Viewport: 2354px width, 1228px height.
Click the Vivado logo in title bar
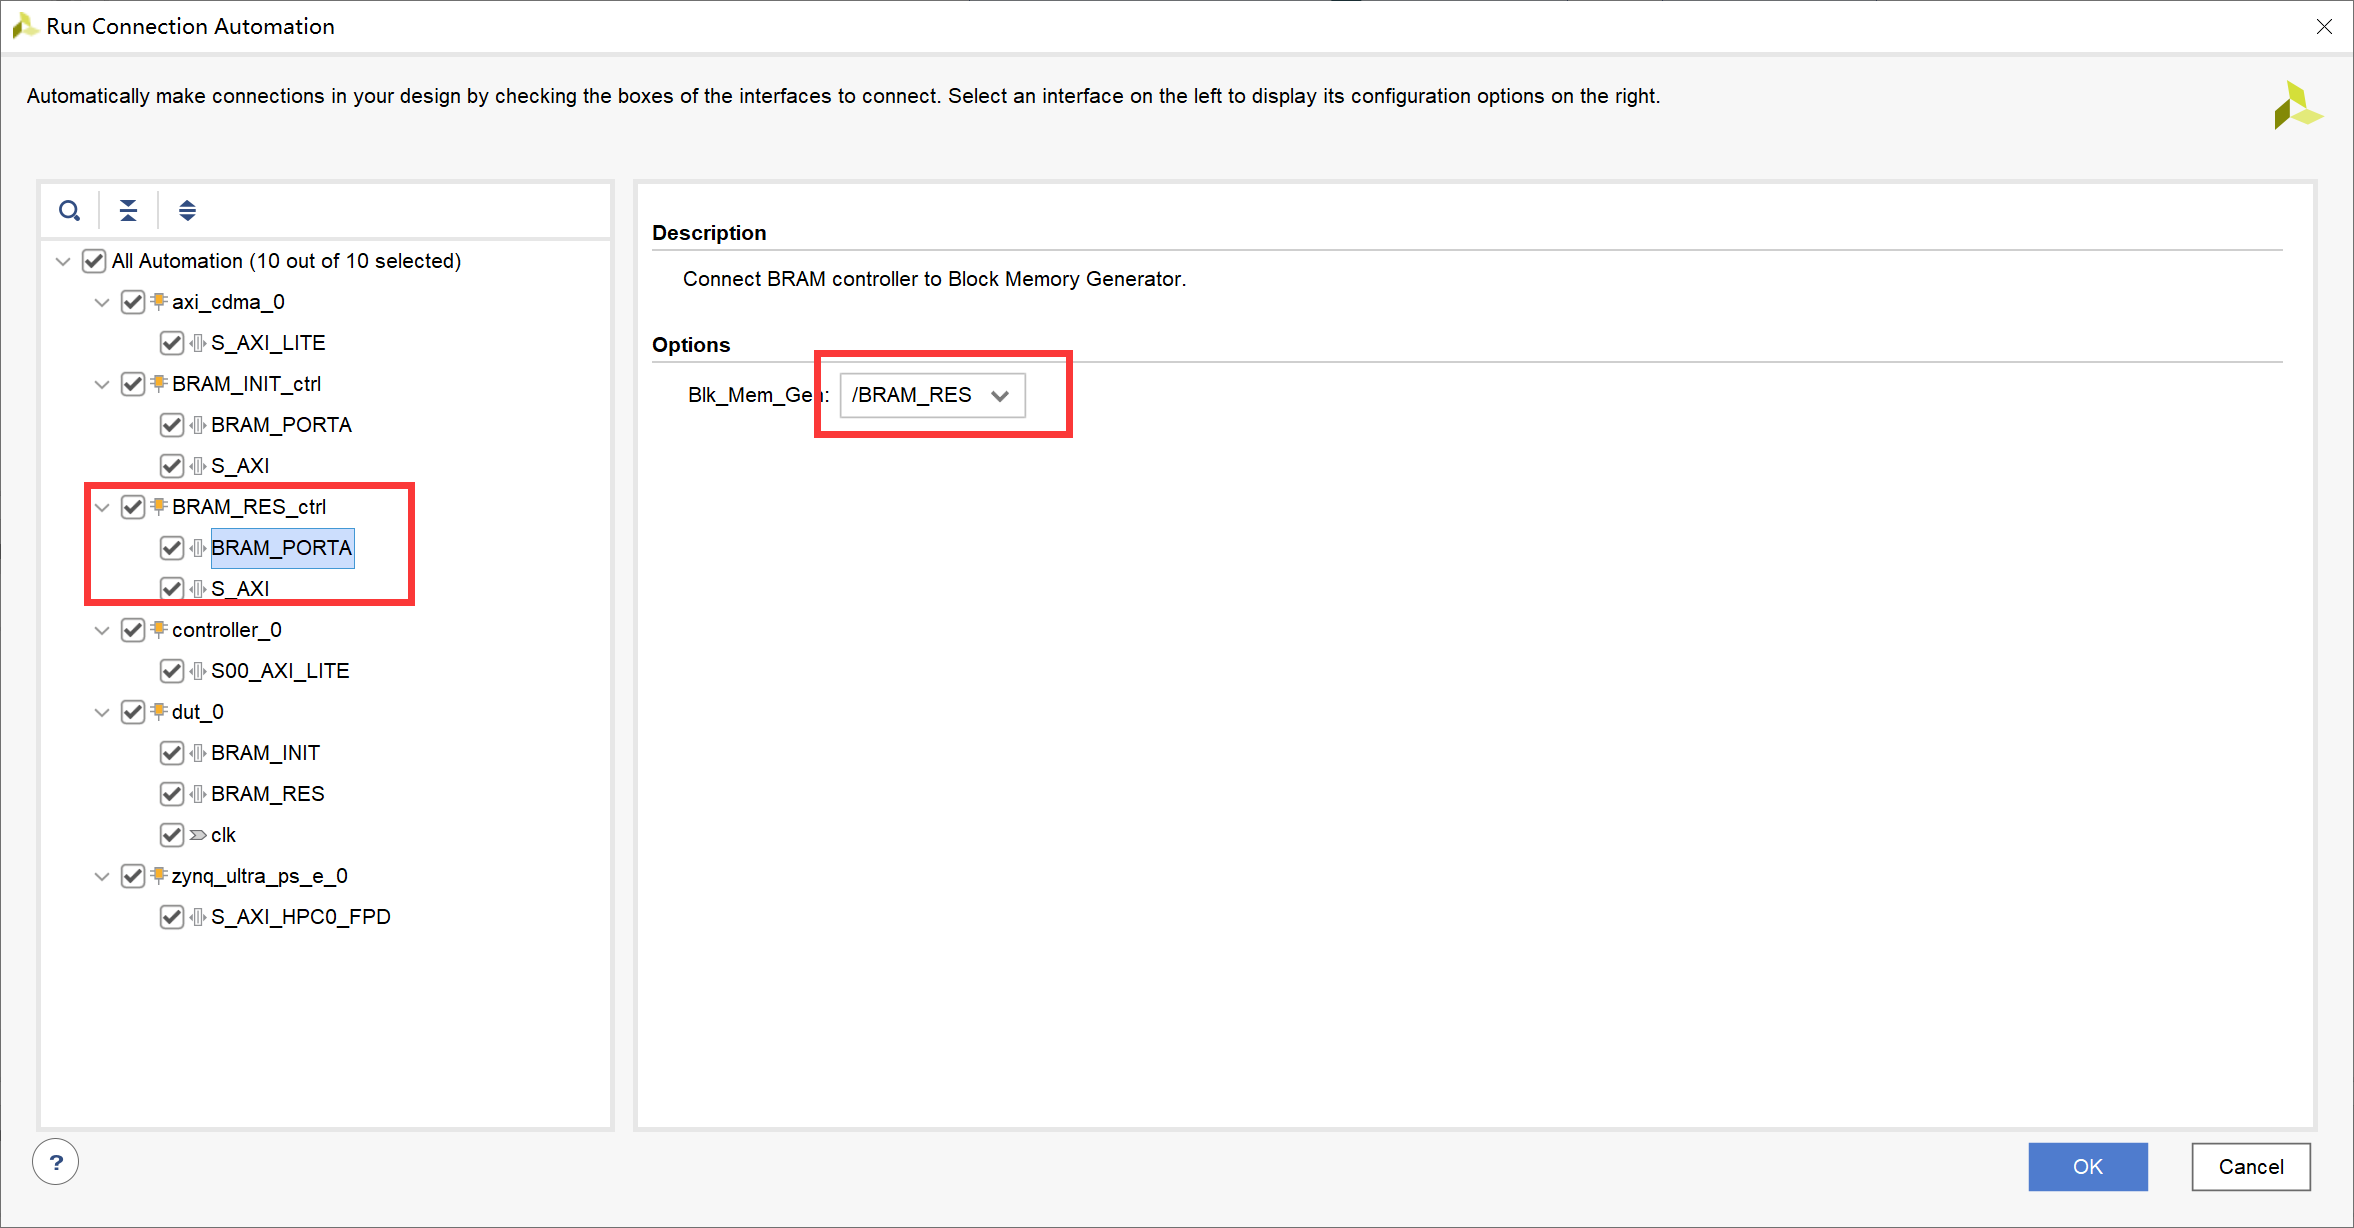click(x=25, y=26)
